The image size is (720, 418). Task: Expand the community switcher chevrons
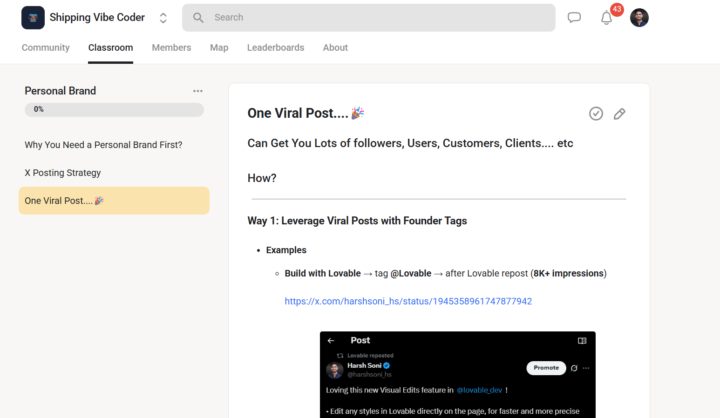163,18
